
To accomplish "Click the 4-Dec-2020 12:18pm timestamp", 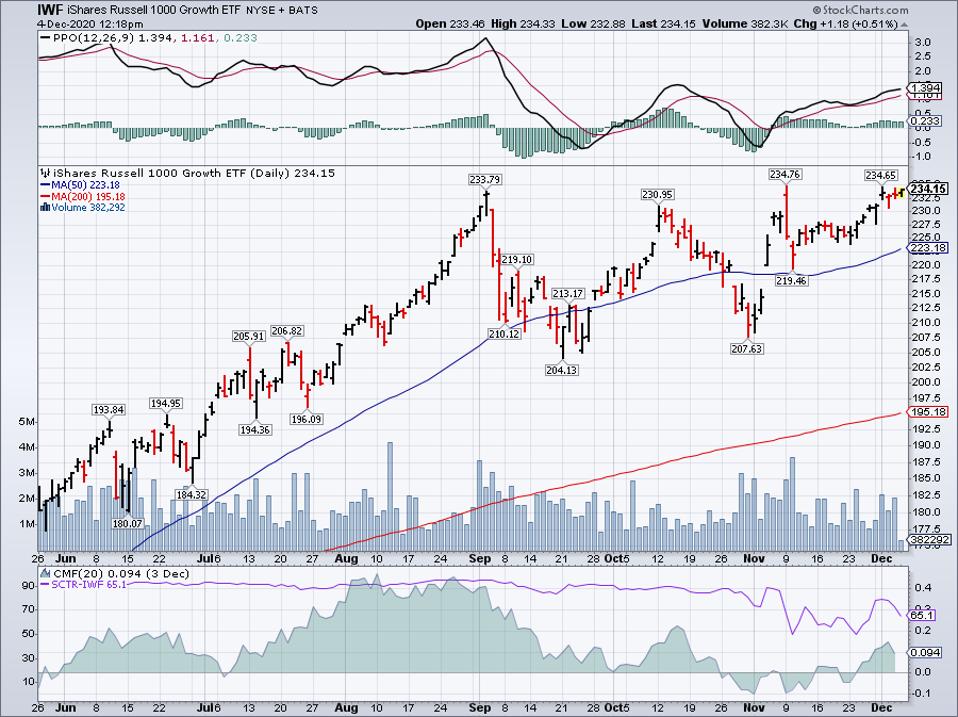I will (90, 24).
